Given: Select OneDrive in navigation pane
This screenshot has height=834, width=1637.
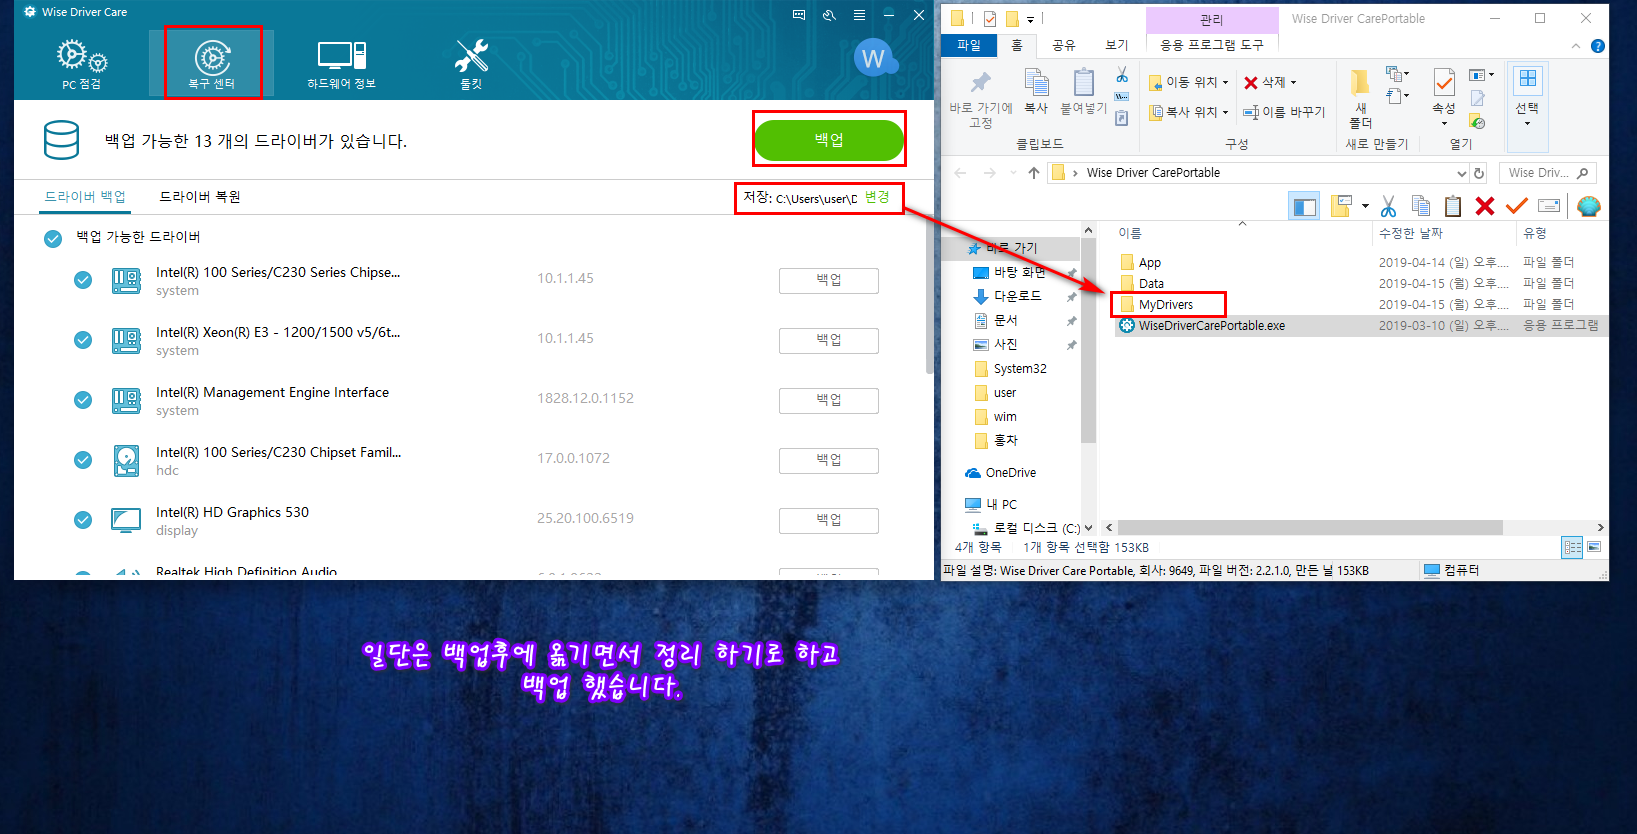Looking at the screenshot, I should (x=1011, y=473).
